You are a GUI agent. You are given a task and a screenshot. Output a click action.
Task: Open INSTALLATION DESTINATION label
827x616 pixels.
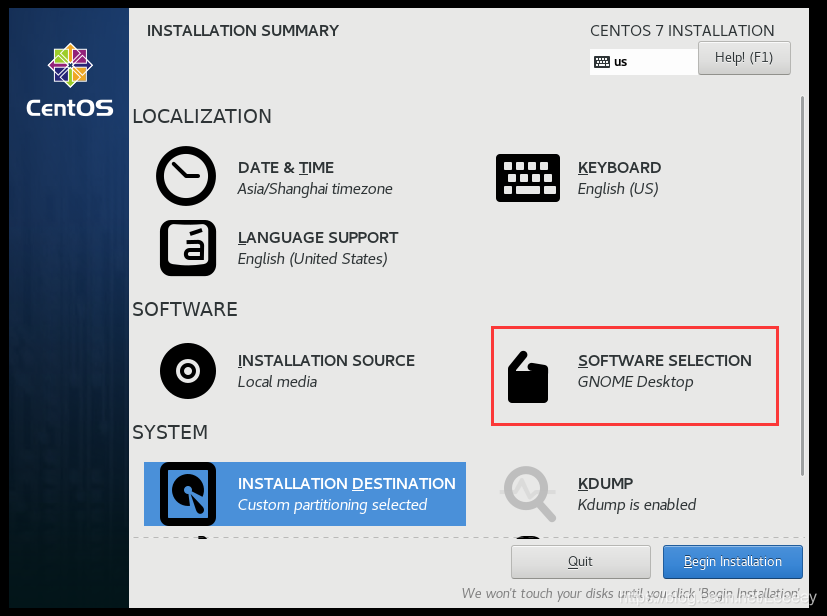[347, 484]
